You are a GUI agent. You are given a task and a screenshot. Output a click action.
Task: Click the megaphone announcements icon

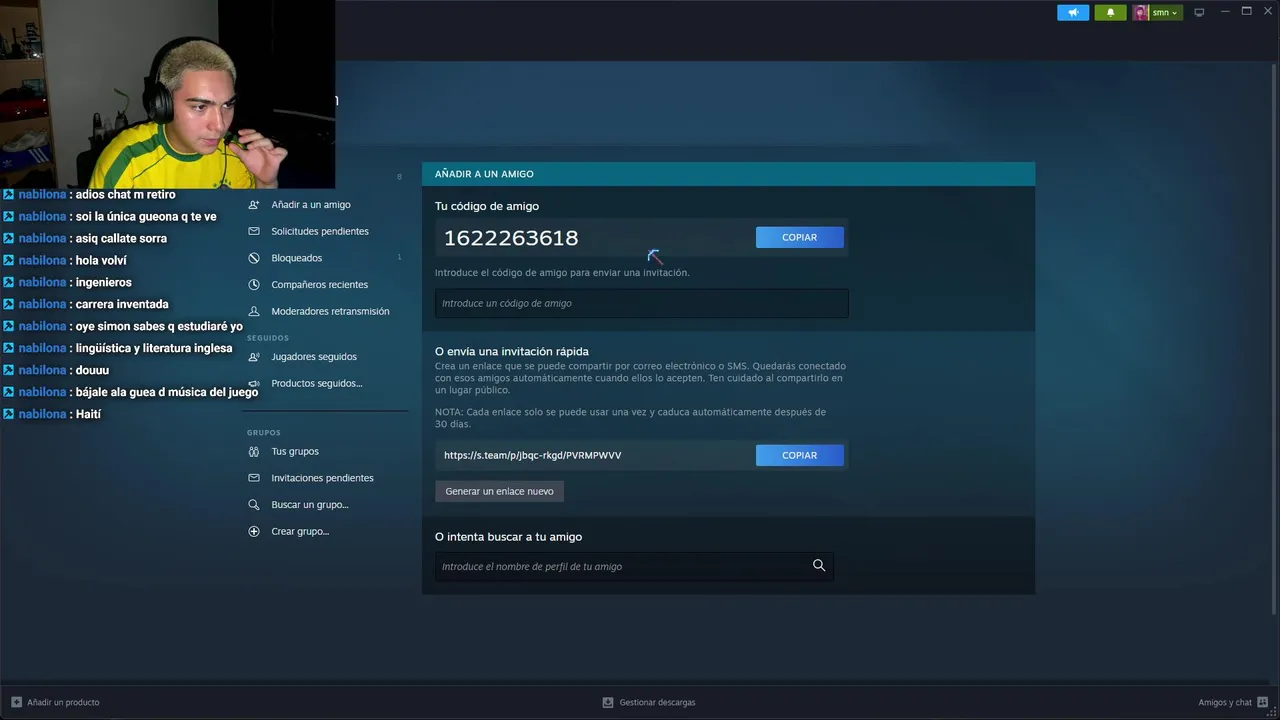pos(1073,13)
